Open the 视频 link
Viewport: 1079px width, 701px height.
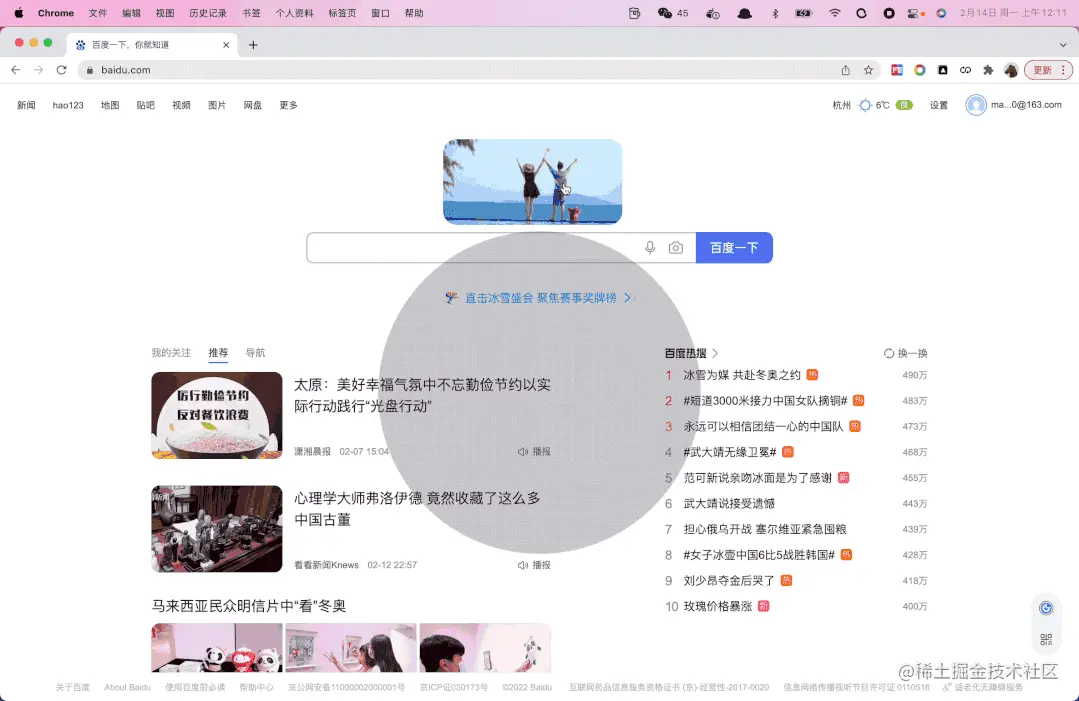click(181, 105)
